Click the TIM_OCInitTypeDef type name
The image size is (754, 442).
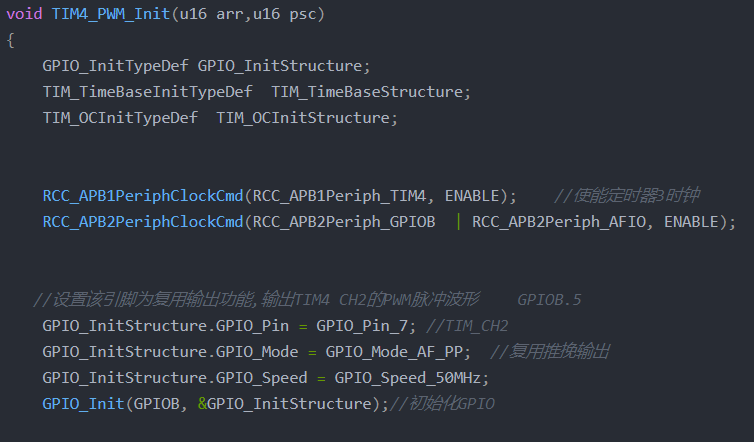coord(120,118)
